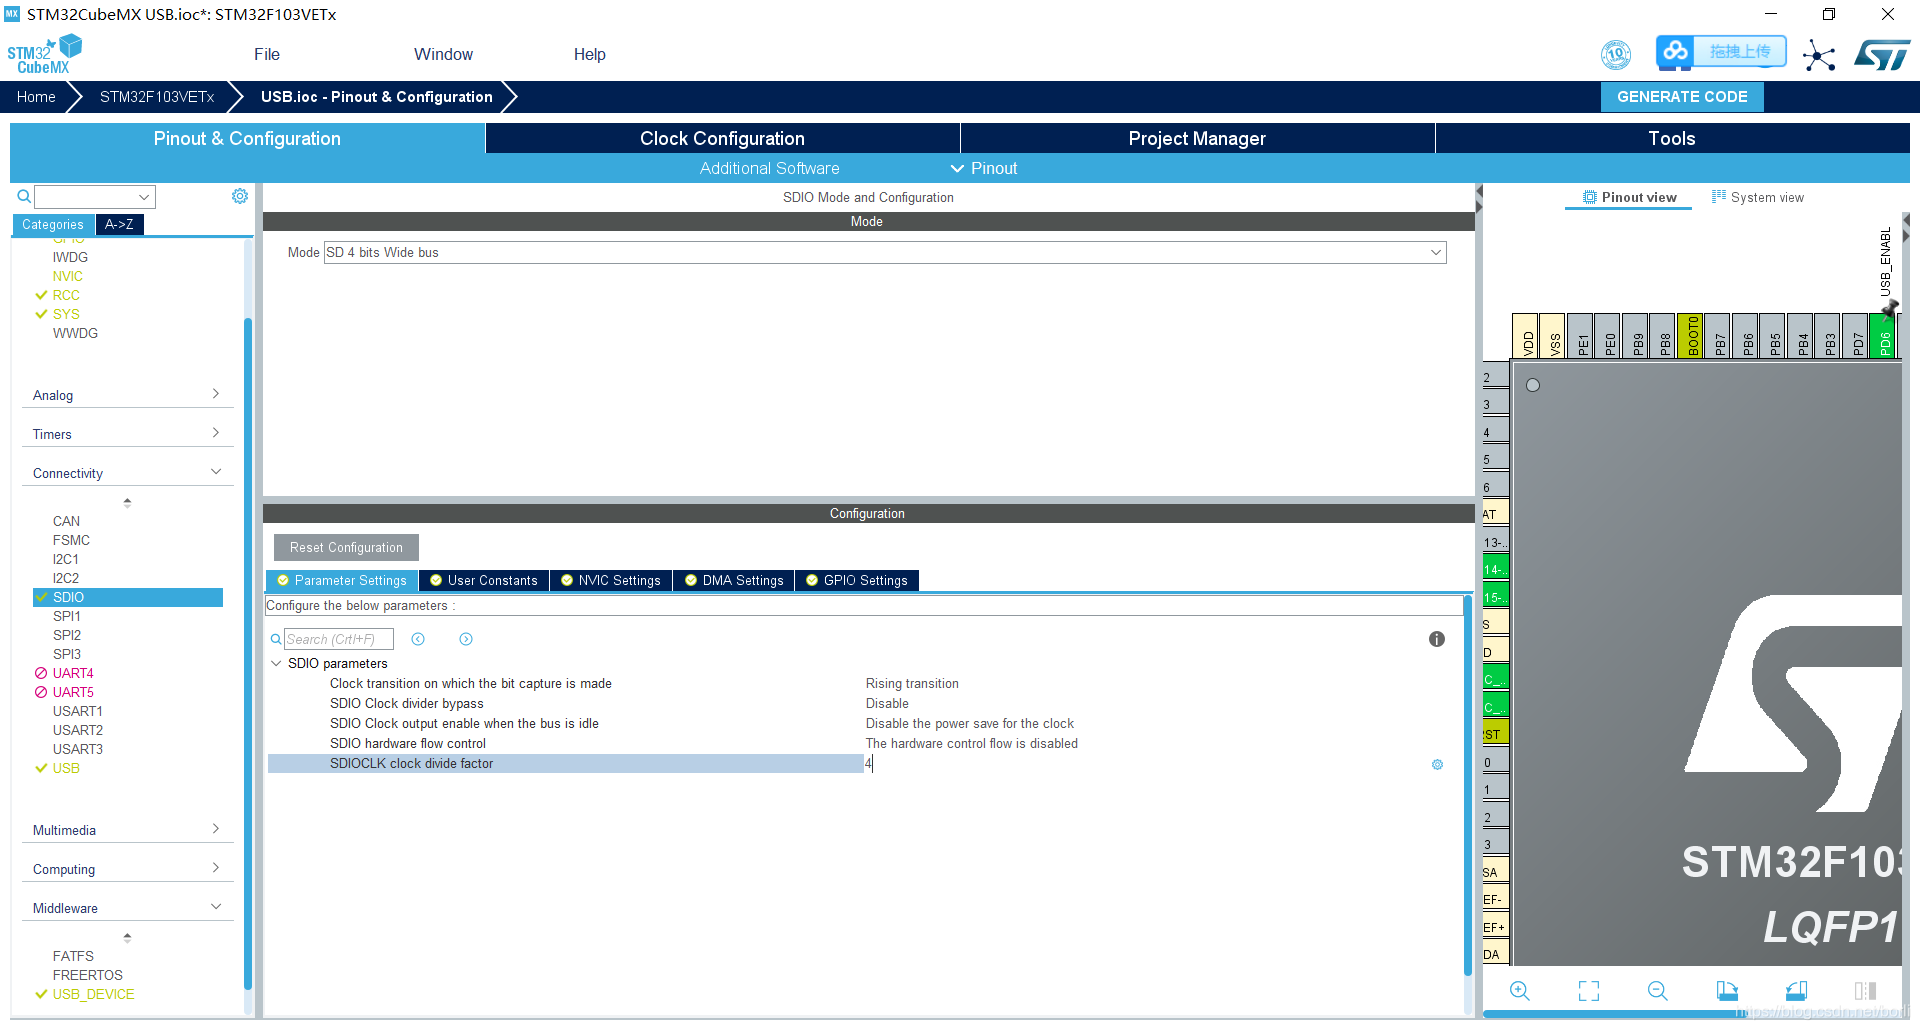Select UART4 peripheral
The width and height of the screenshot is (1920, 1030).
pos(73,673)
